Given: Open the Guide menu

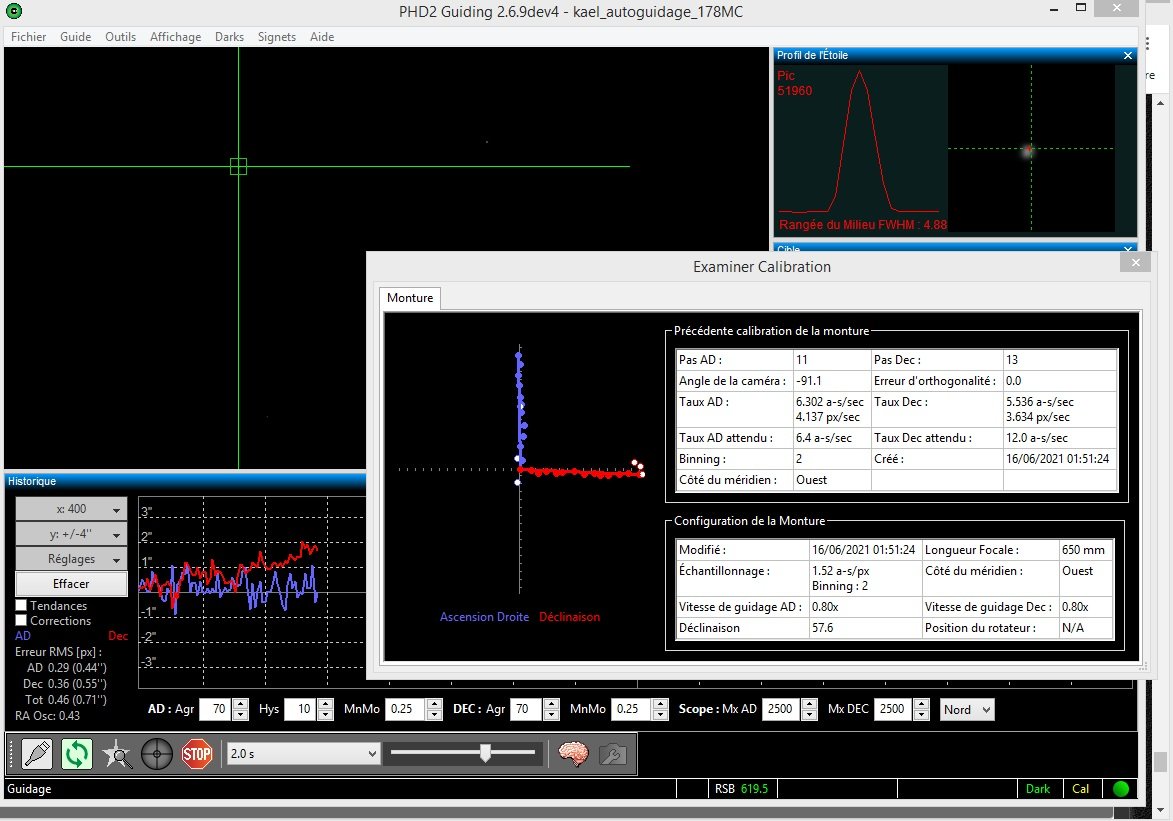Looking at the screenshot, I should 76,37.
